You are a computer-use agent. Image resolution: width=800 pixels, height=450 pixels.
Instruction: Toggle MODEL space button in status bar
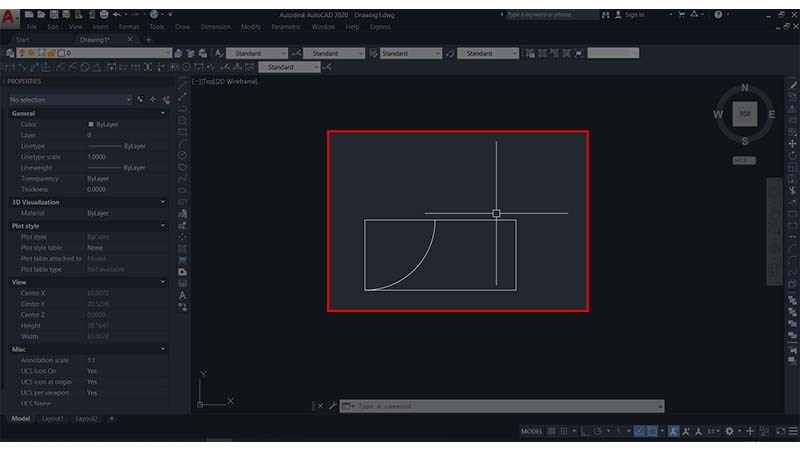532,431
